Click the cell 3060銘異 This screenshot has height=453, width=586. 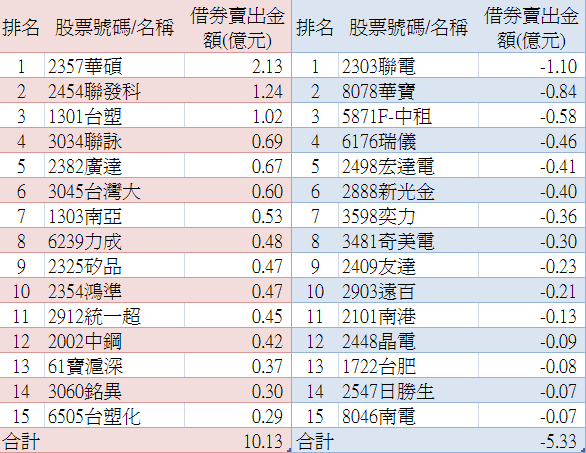point(114,391)
